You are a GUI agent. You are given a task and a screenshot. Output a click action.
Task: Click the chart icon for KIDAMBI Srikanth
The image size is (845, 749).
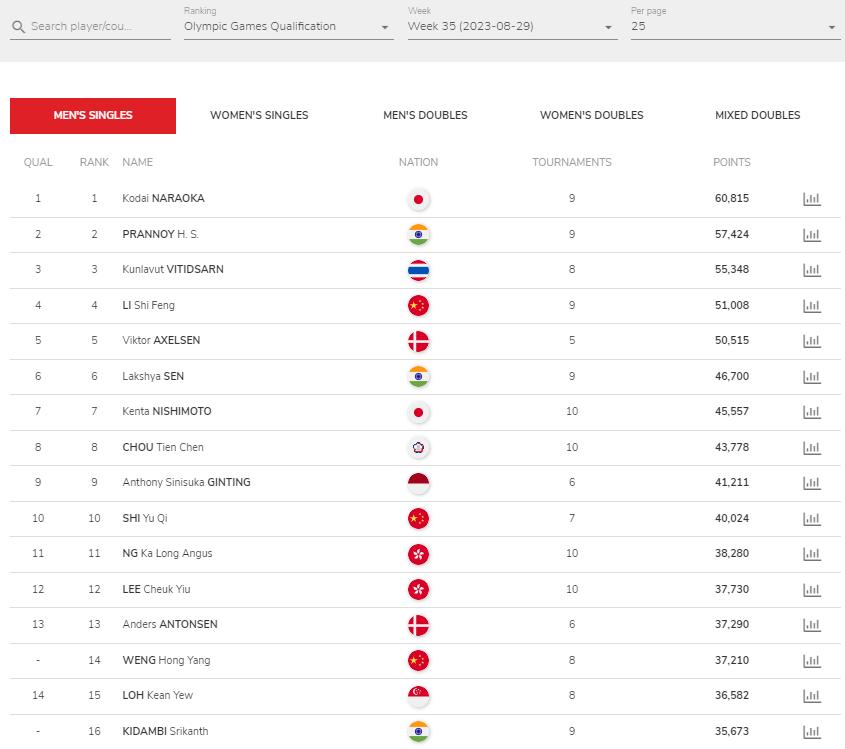click(x=812, y=732)
